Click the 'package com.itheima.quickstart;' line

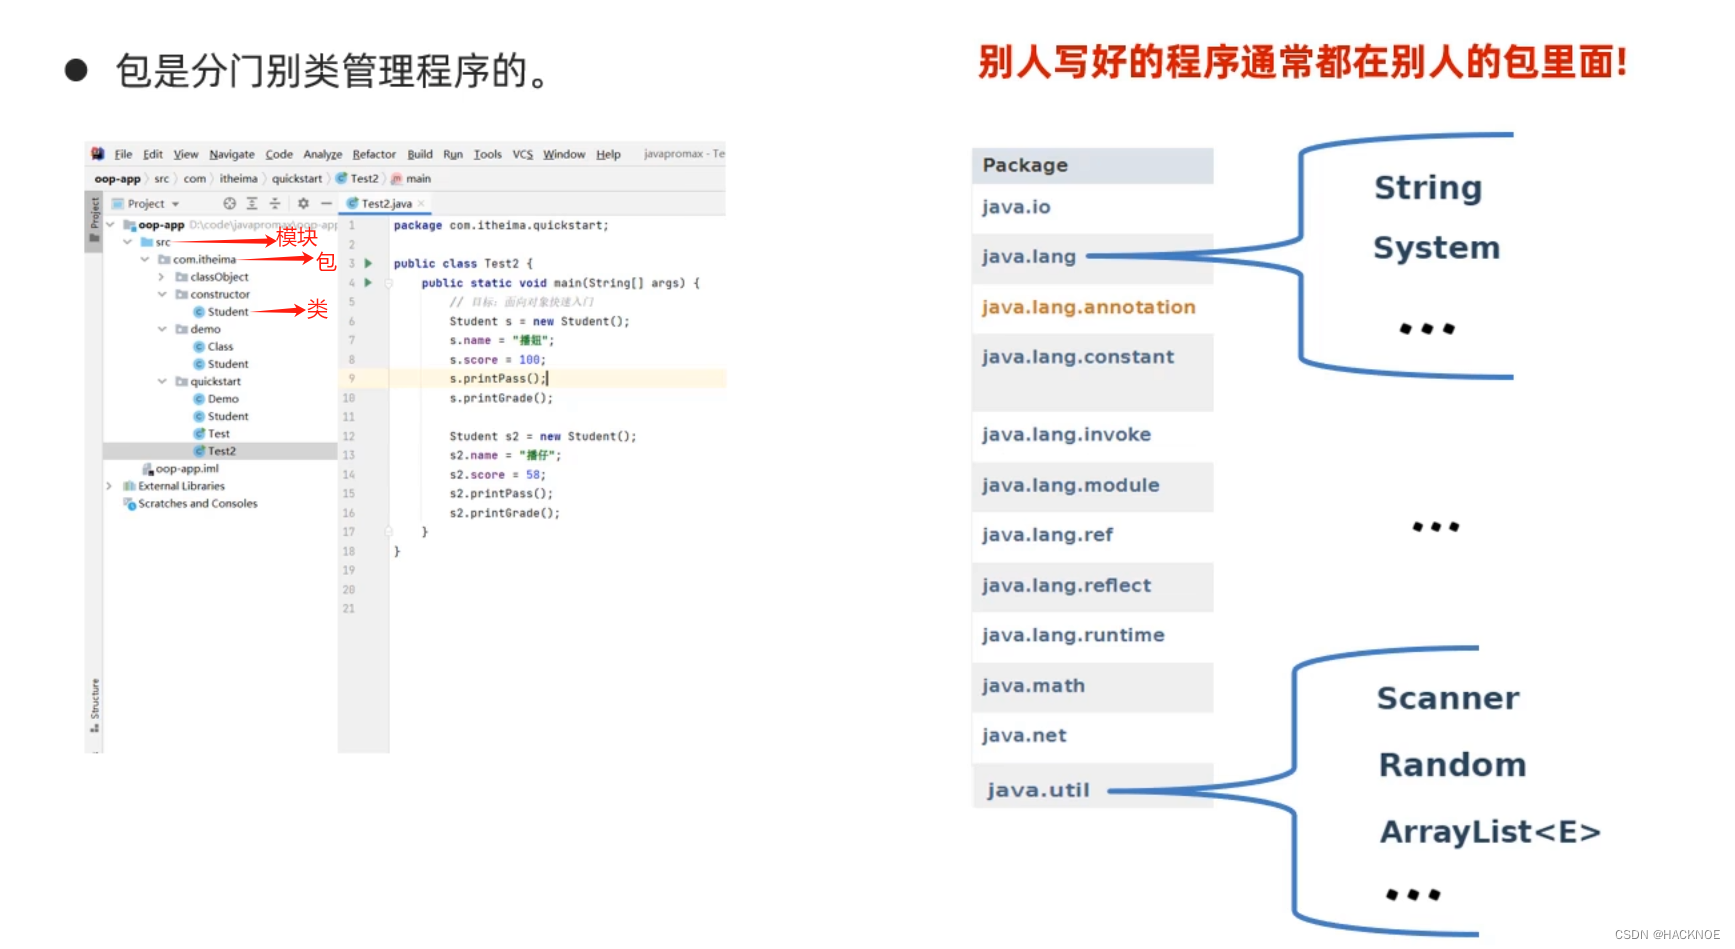(500, 226)
